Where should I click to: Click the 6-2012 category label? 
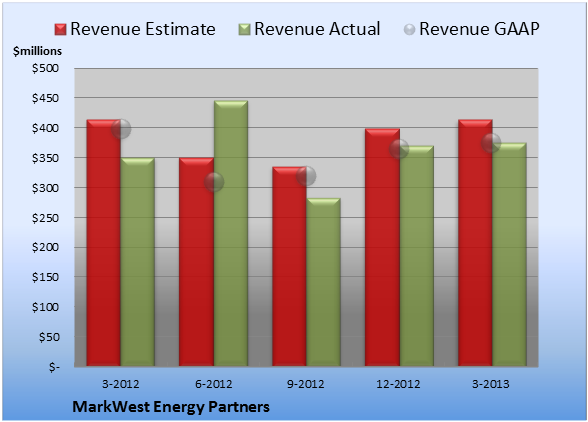(214, 384)
